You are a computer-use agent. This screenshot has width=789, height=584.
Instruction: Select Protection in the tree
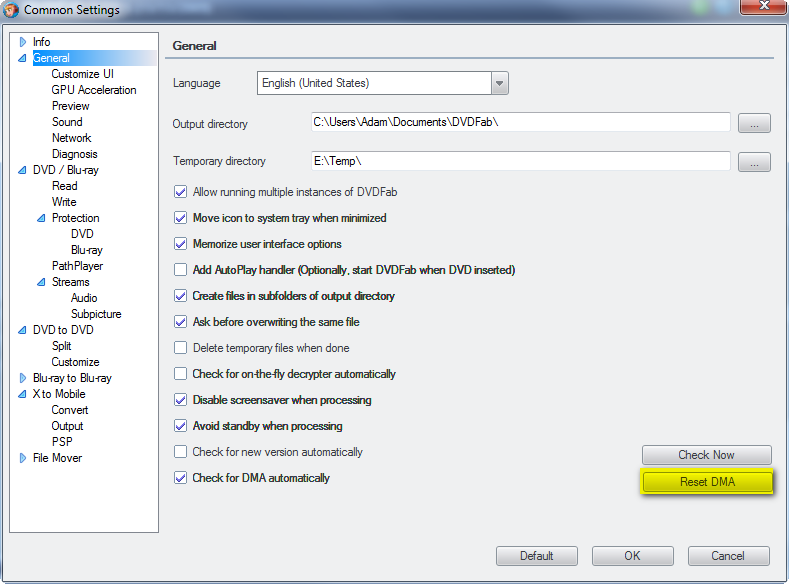(x=75, y=218)
